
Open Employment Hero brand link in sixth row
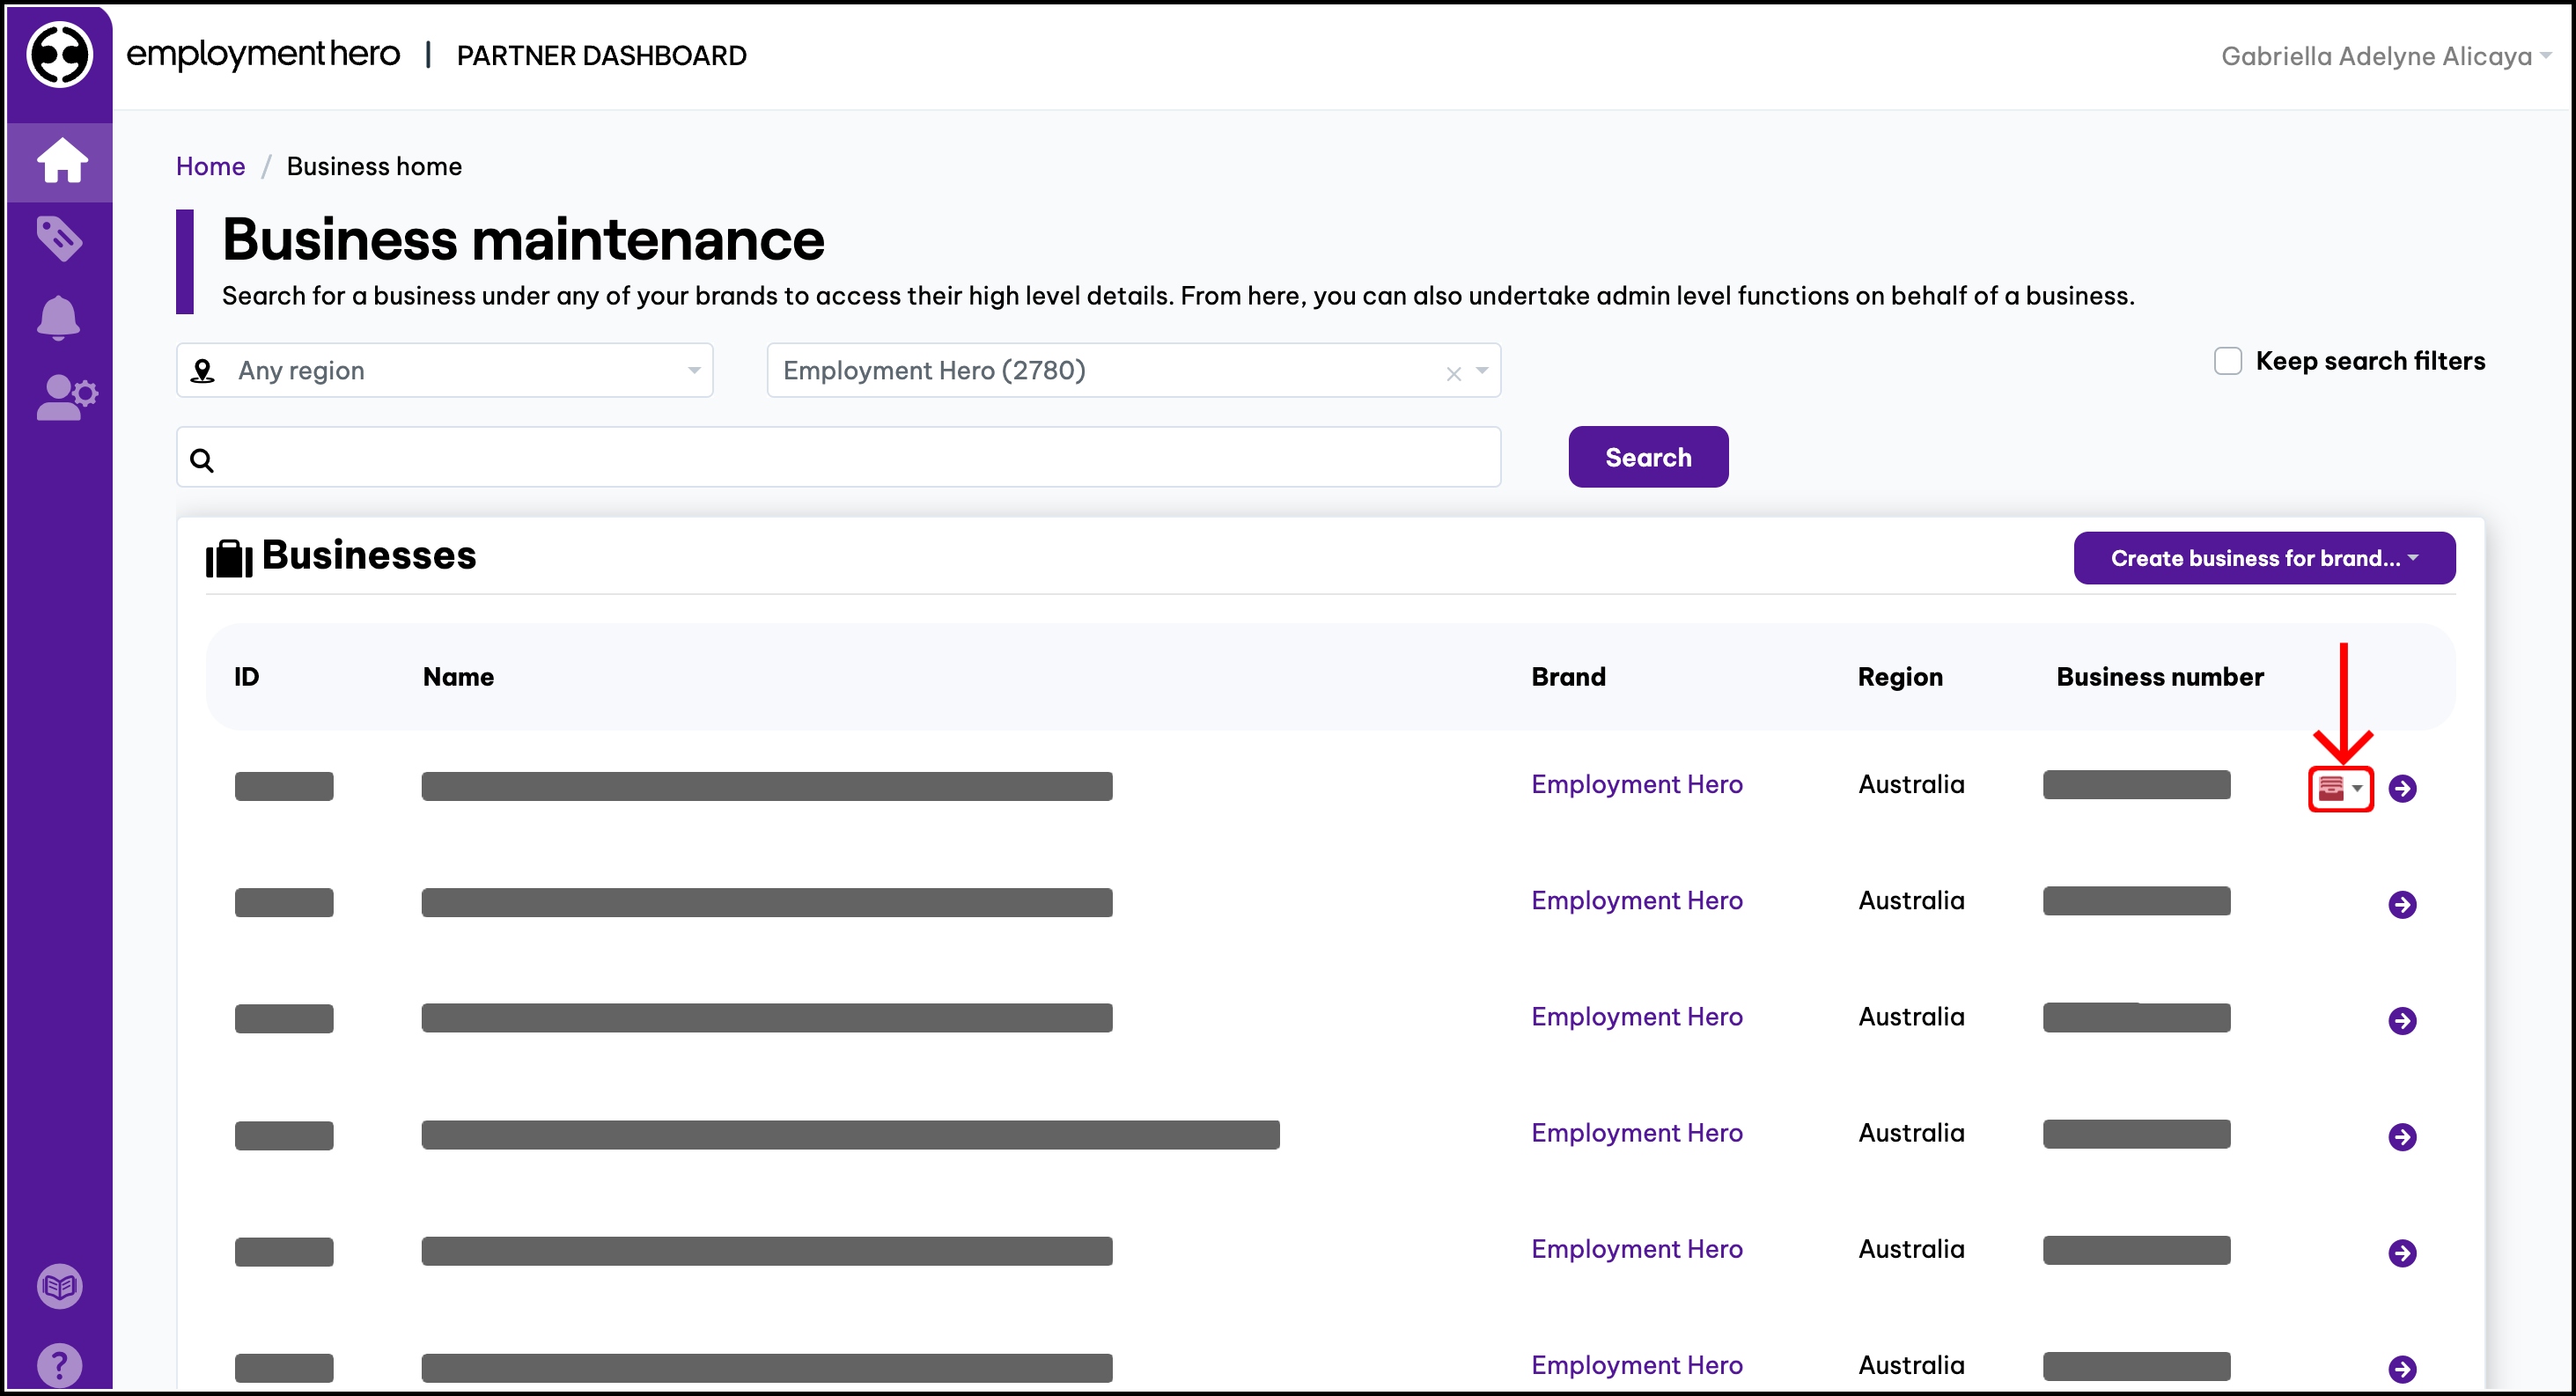coord(1637,1365)
